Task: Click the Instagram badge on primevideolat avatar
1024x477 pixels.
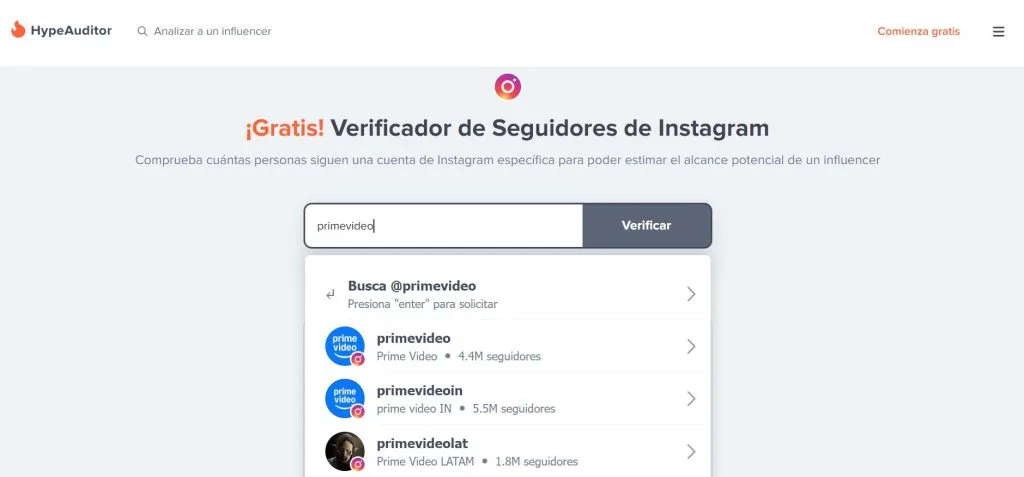Action: coord(357,464)
